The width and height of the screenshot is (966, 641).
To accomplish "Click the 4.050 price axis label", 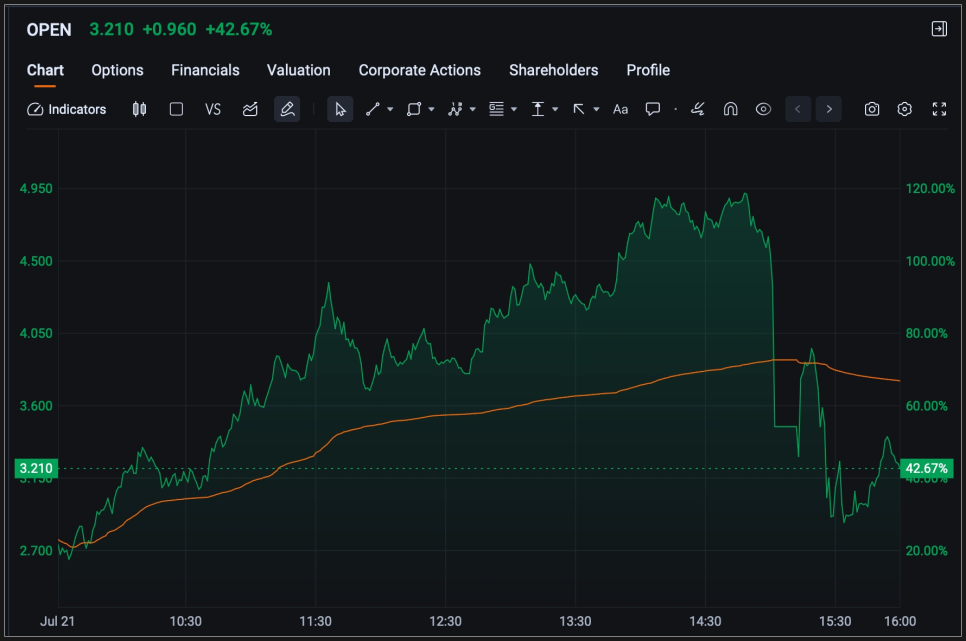I will [x=36, y=333].
